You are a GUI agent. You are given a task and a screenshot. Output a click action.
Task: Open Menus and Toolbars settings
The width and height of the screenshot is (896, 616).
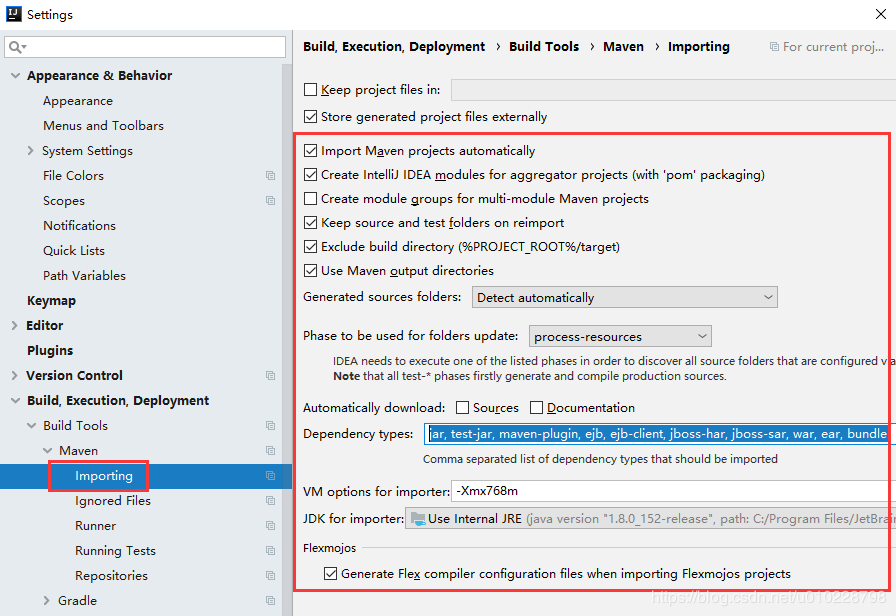[103, 126]
